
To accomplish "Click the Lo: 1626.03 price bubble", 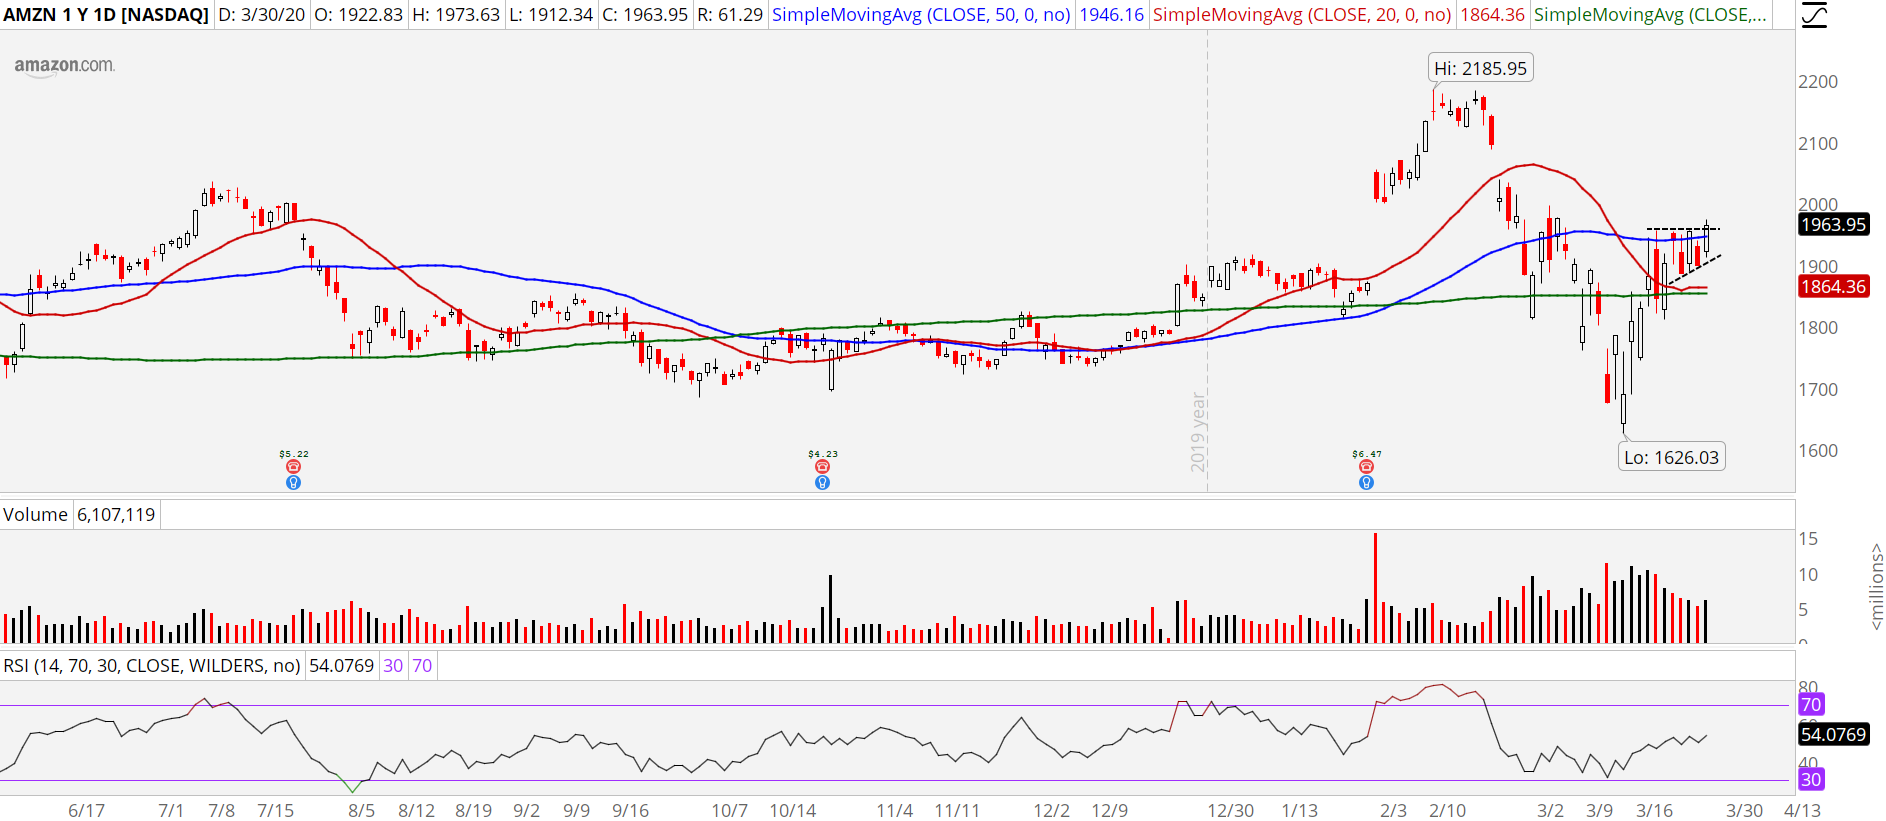I will pyautogui.click(x=1671, y=458).
